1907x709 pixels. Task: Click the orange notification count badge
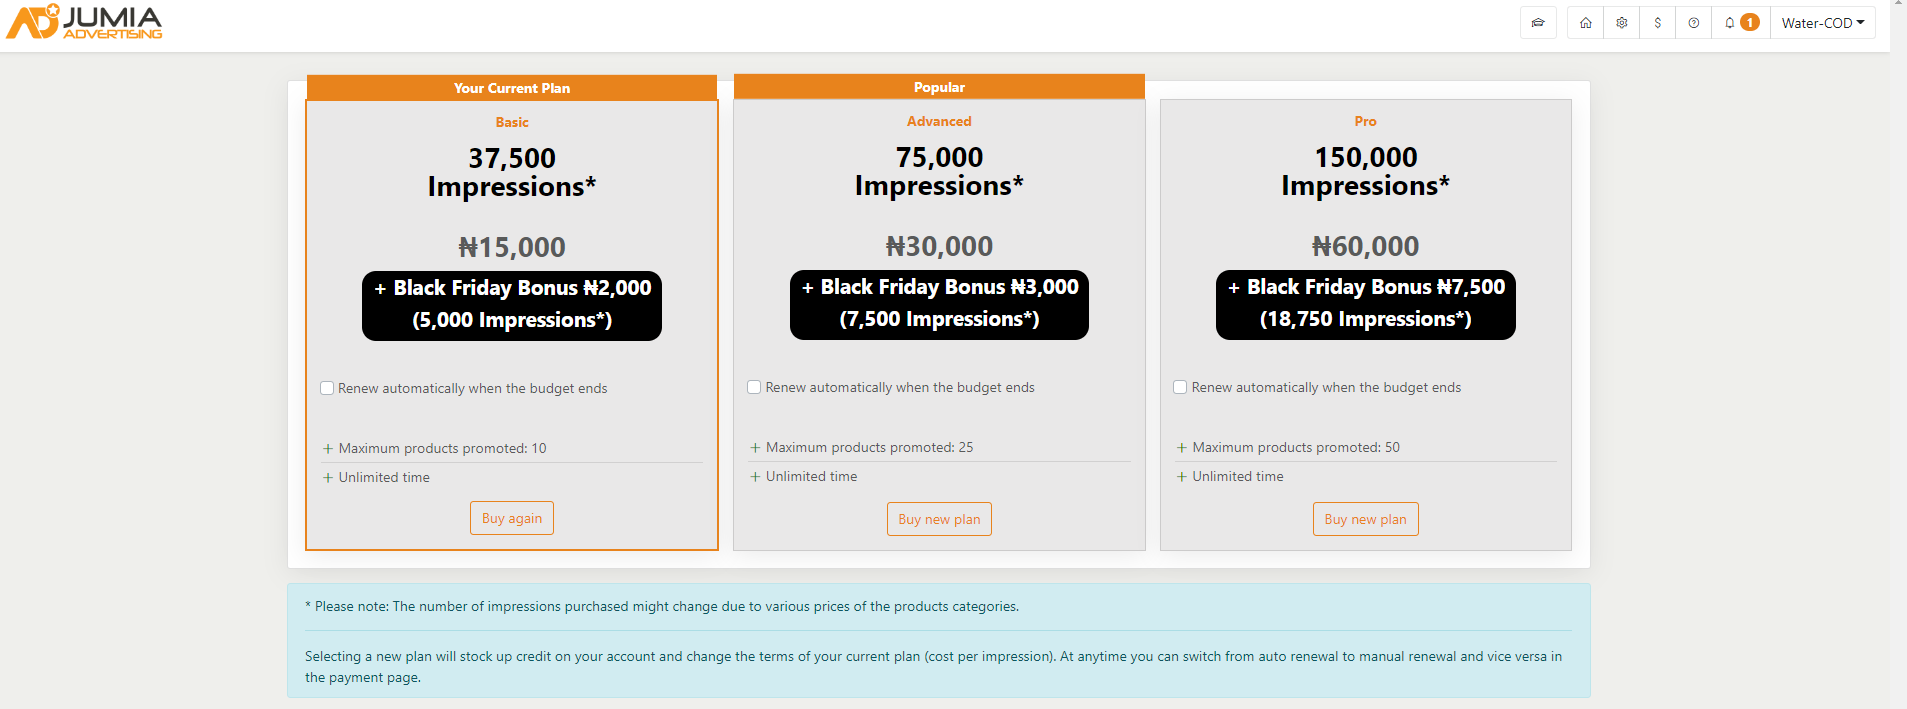(1750, 23)
